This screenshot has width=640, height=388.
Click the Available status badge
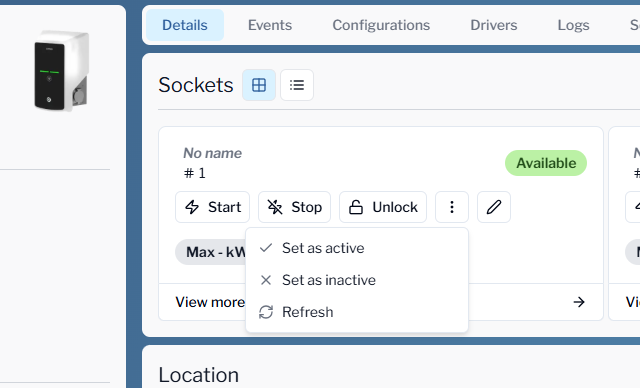tap(546, 163)
